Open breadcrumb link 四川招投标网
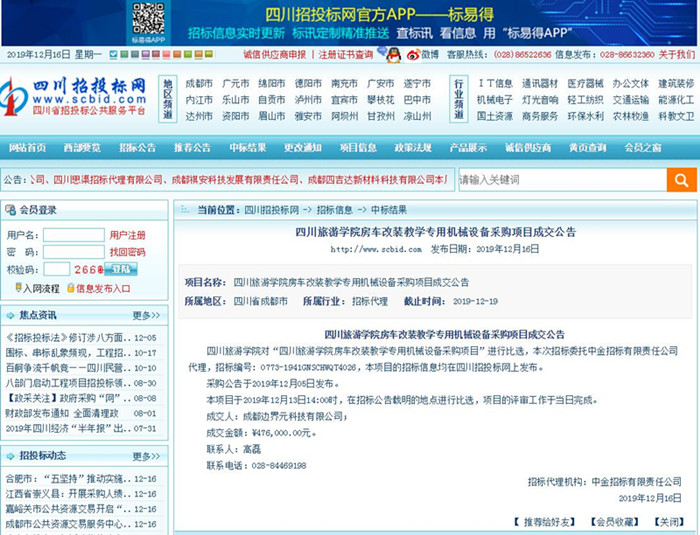 pyautogui.click(x=271, y=210)
